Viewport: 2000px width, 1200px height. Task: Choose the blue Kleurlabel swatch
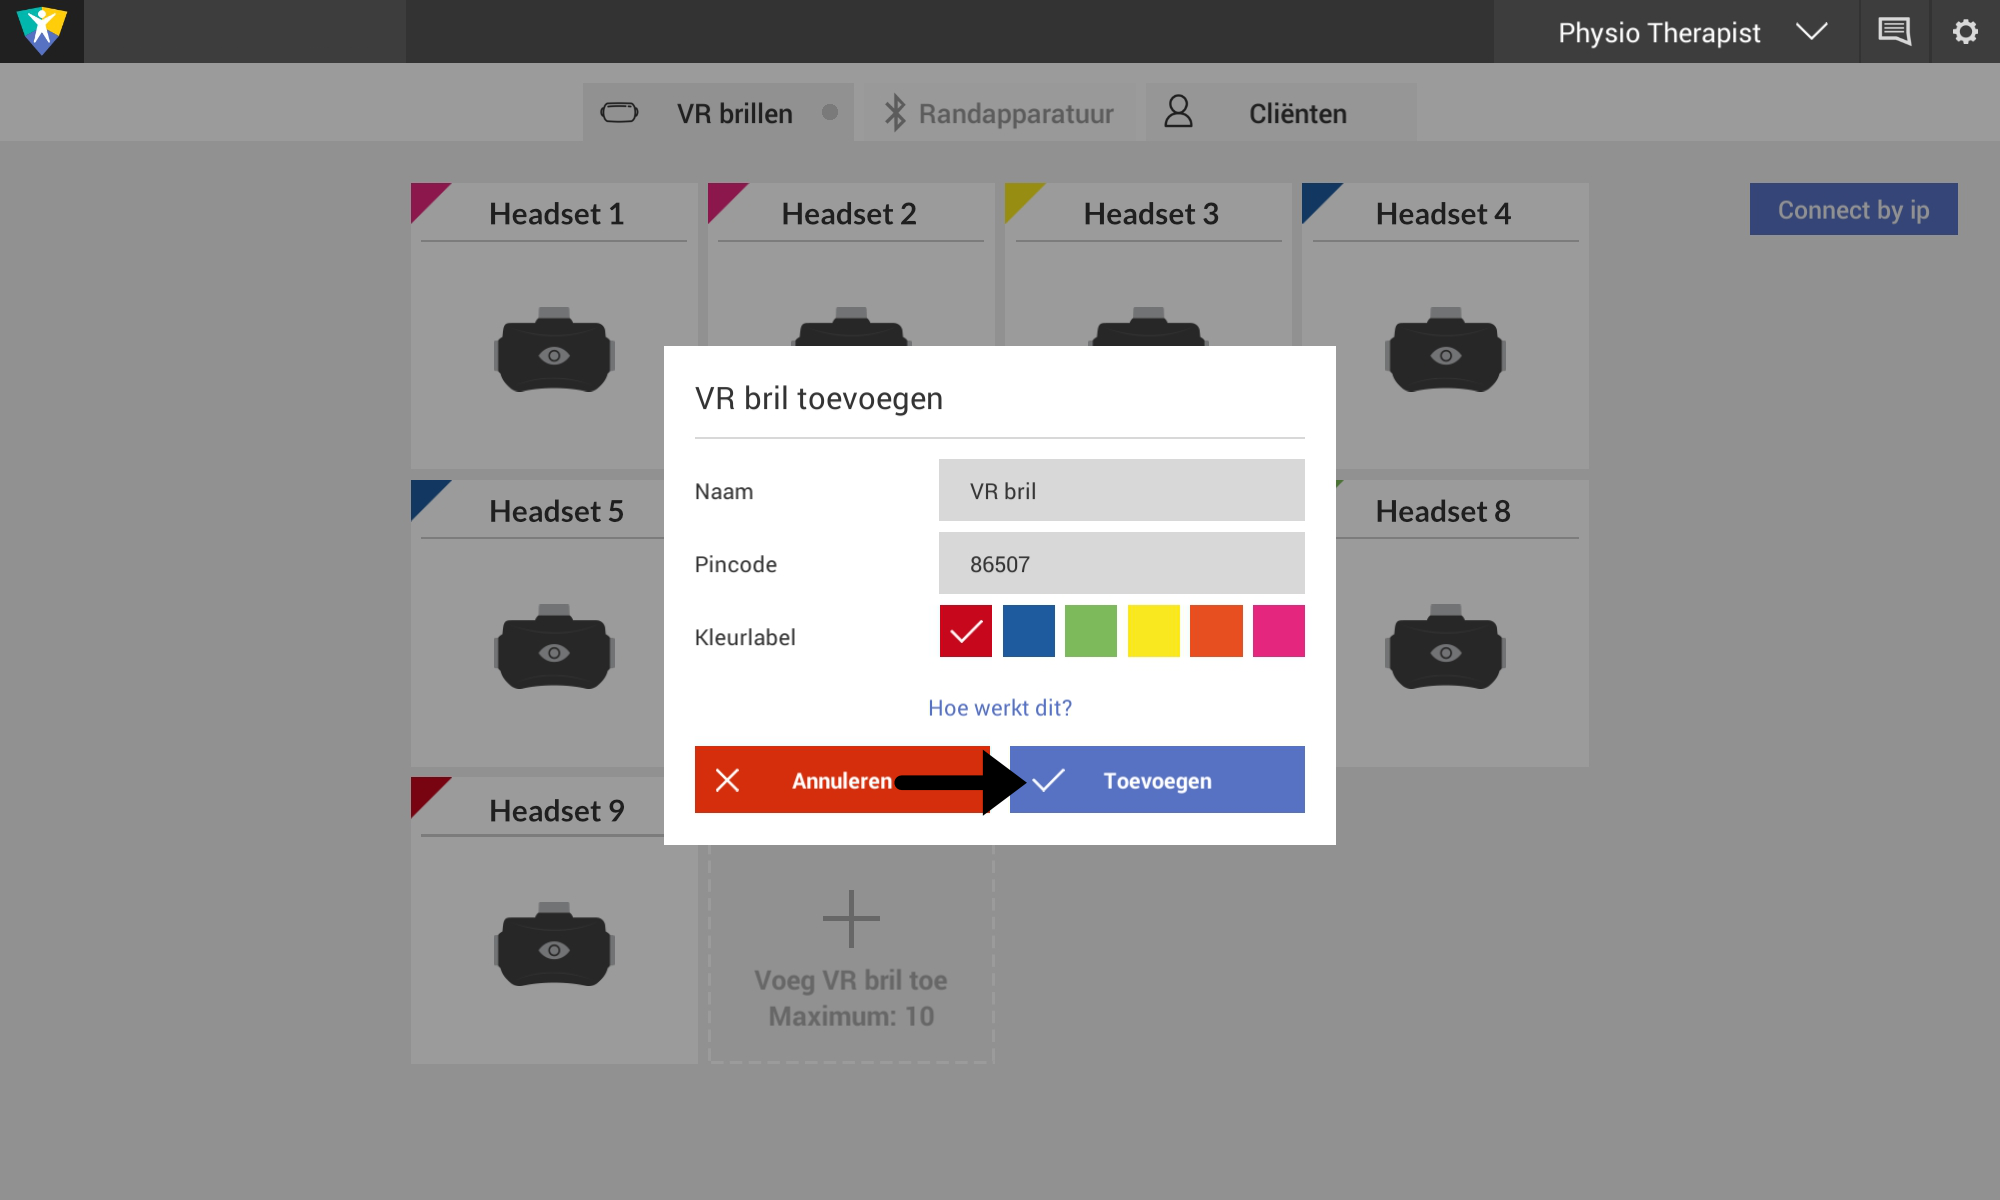pyautogui.click(x=1028, y=631)
